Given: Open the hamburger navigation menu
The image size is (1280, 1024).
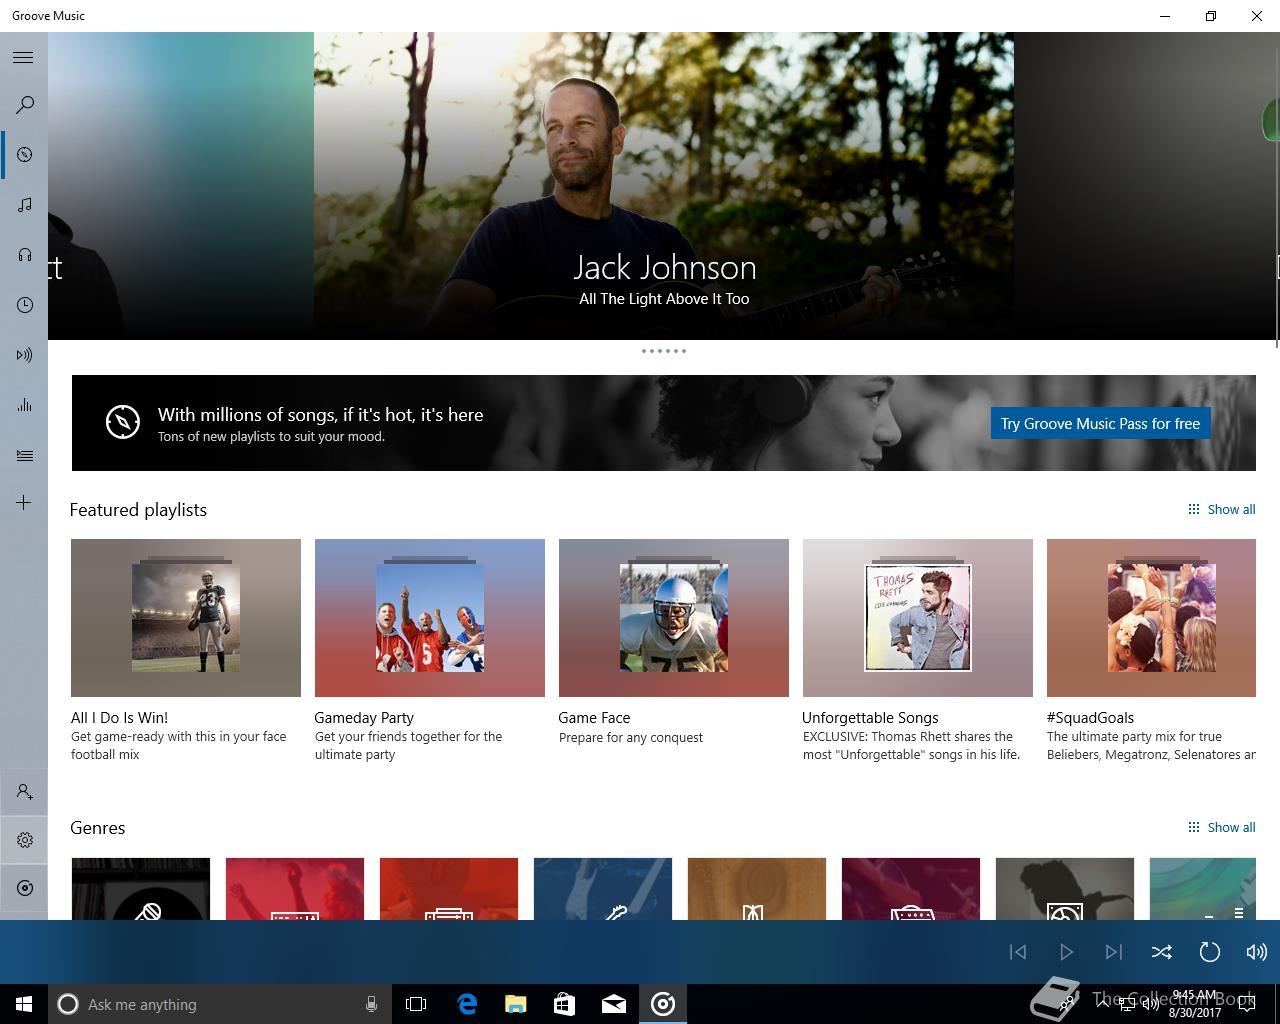Looking at the screenshot, I should tap(23, 58).
